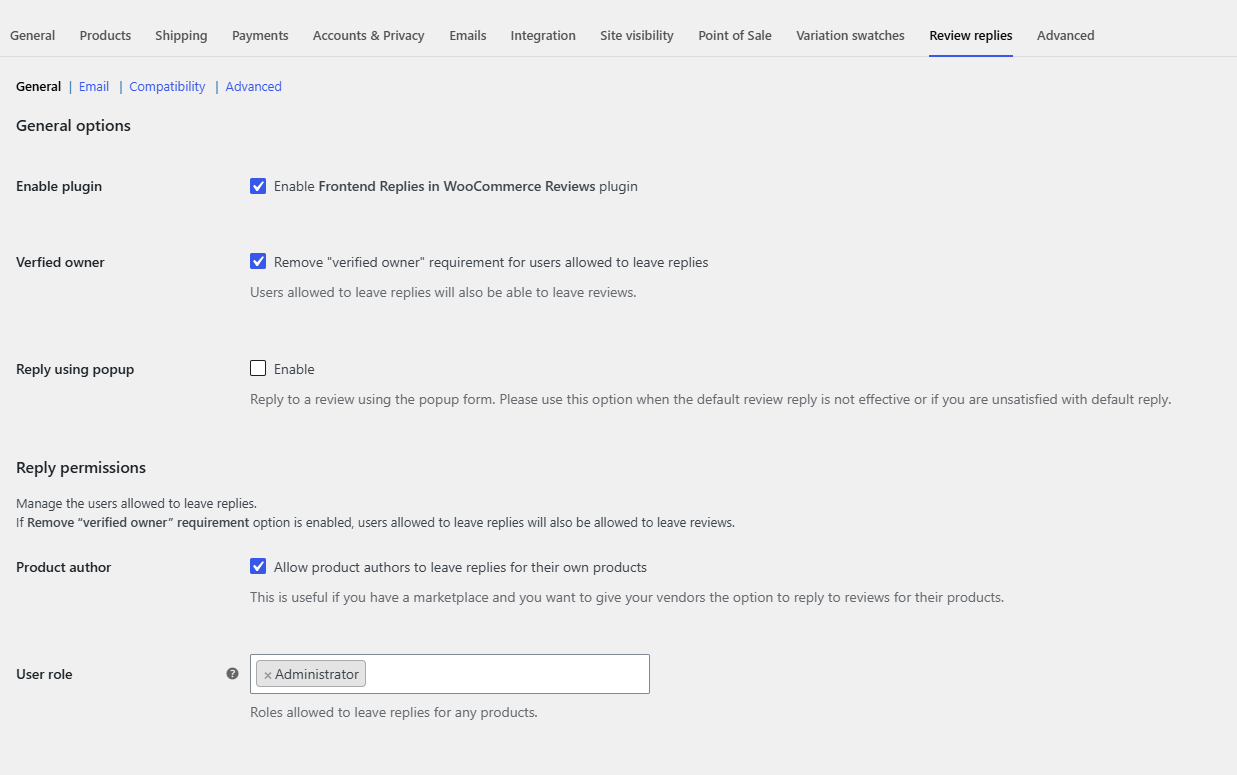Click the Verfied owner label
This screenshot has height=775, width=1237.
[60, 262]
